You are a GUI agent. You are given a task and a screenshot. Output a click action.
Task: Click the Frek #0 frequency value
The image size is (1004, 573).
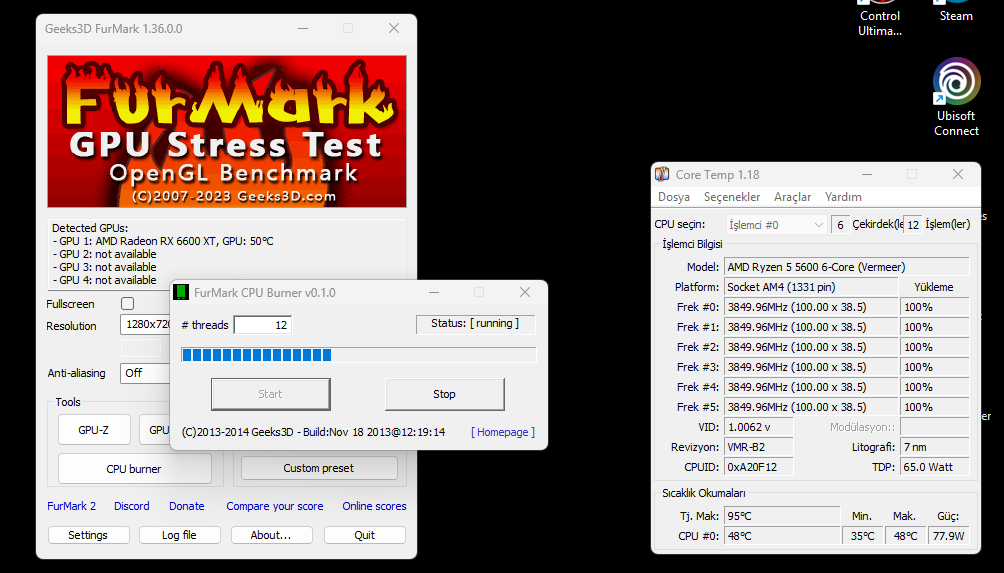coord(811,307)
